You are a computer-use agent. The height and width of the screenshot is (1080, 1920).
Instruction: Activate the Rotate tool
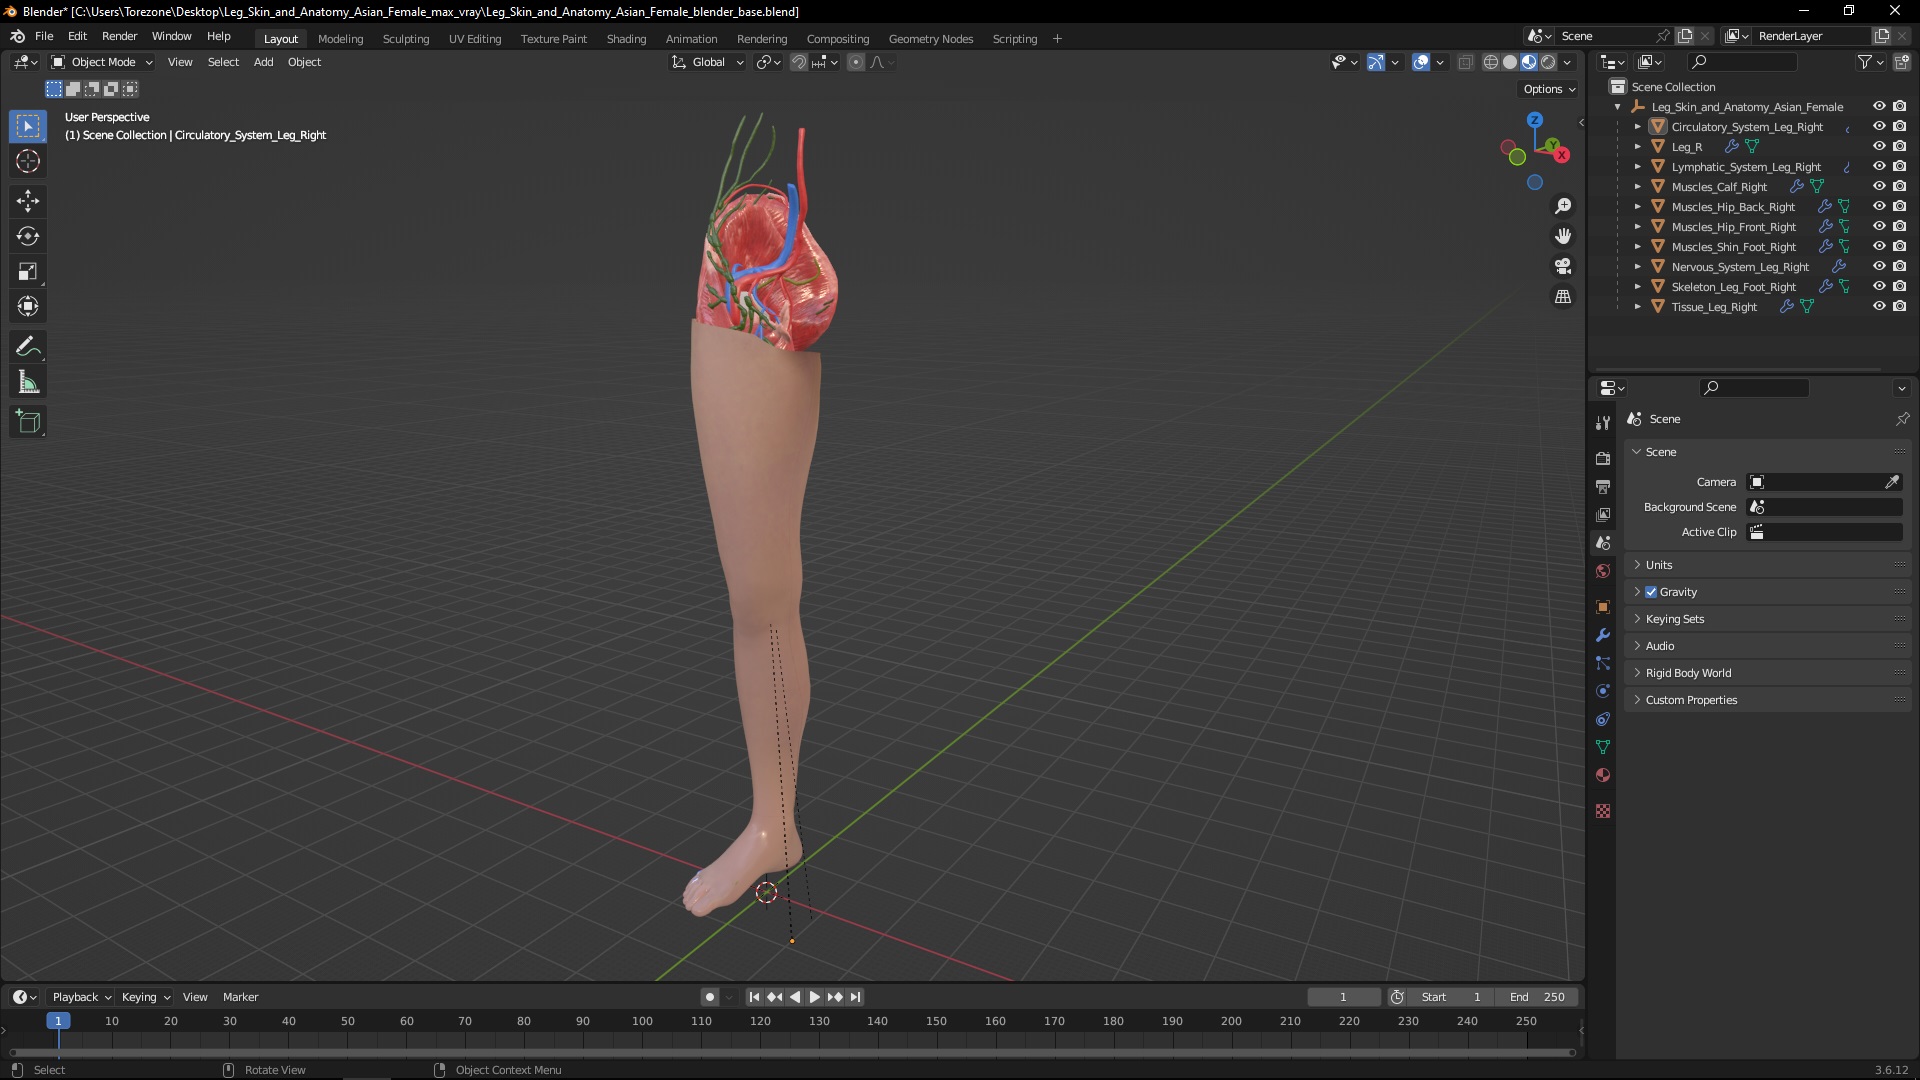pos(28,236)
